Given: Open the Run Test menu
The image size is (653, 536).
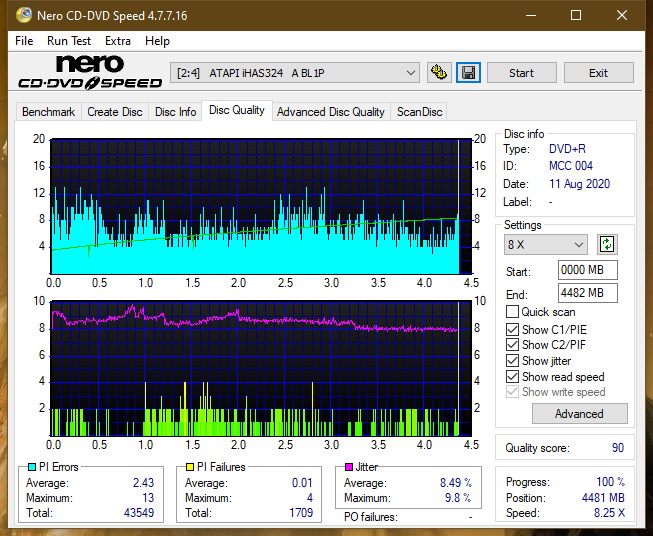Looking at the screenshot, I should click(69, 41).
